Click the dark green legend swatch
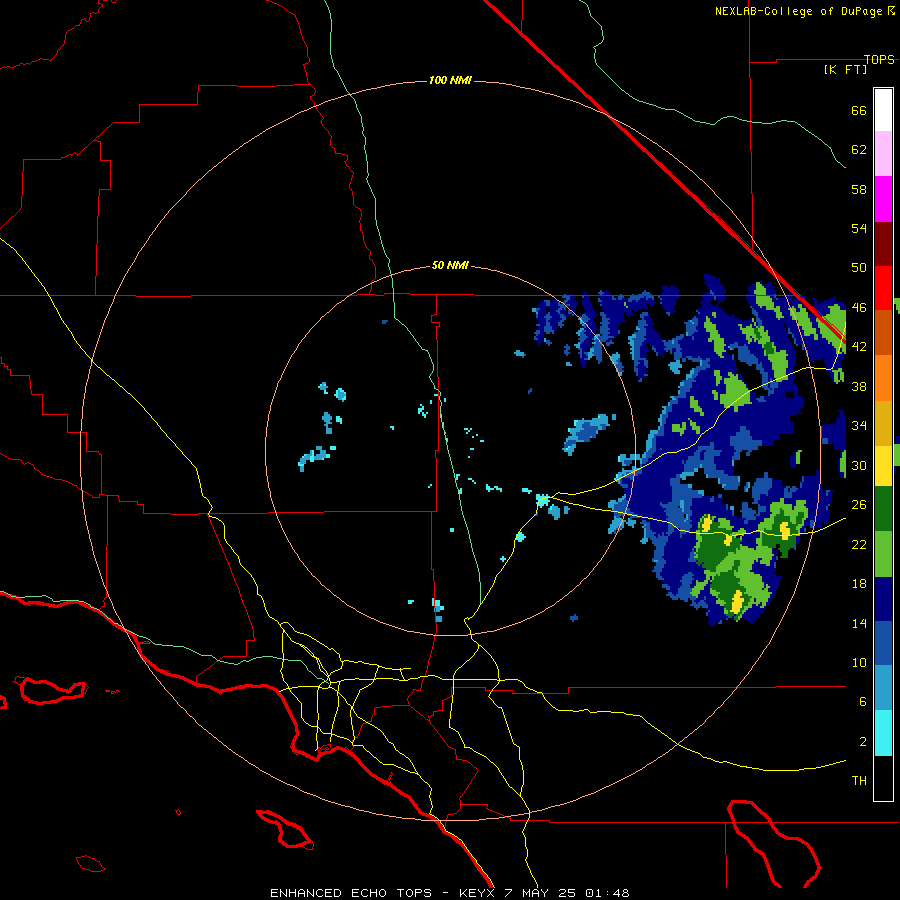Screen dimensions: 900x900 click(883, 509)
